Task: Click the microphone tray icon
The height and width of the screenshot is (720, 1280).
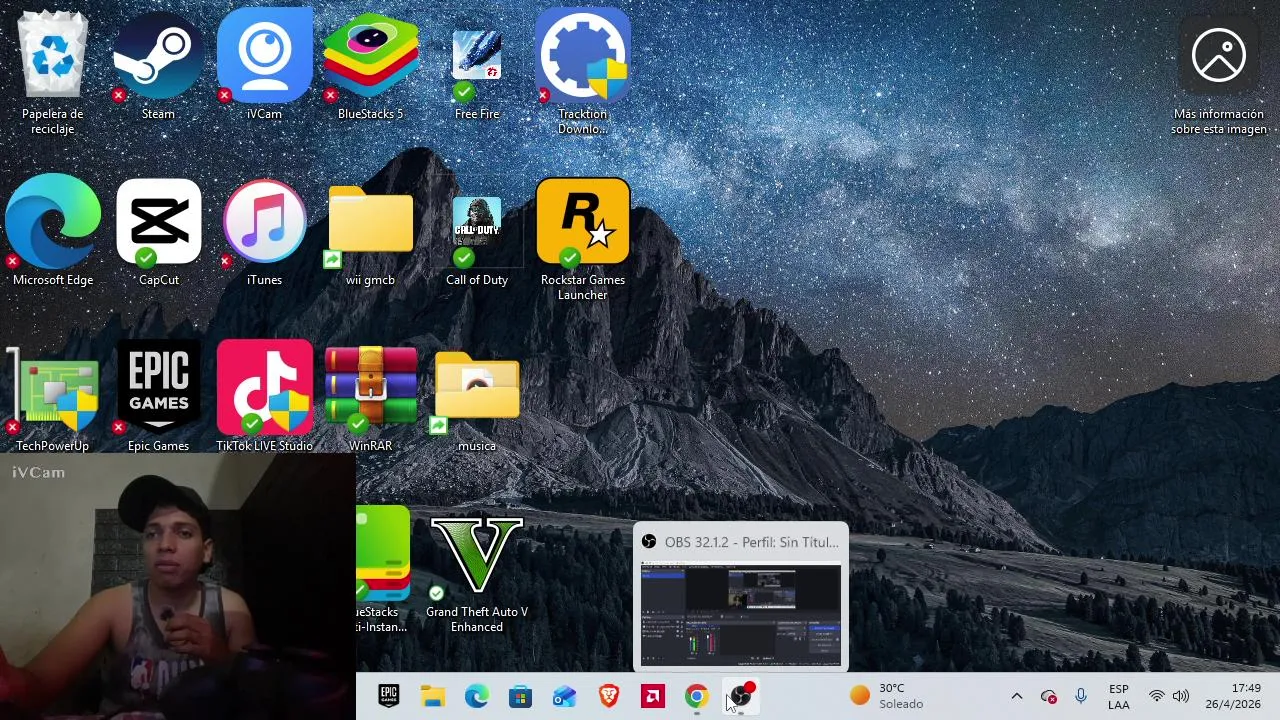Action: [1081, 696]
